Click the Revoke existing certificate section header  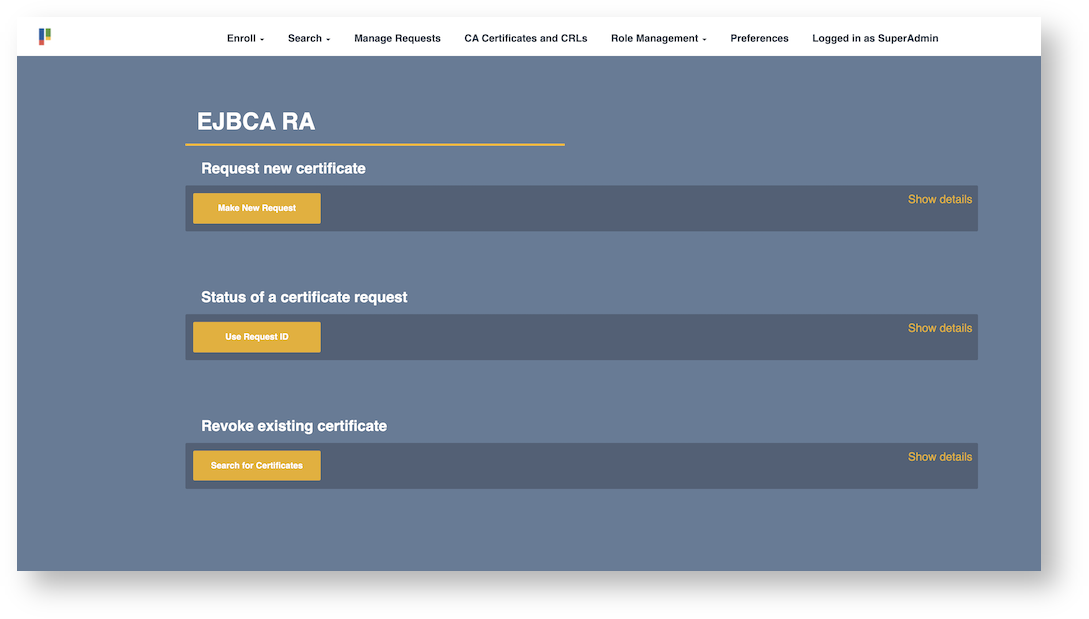[x=293, y=425]
